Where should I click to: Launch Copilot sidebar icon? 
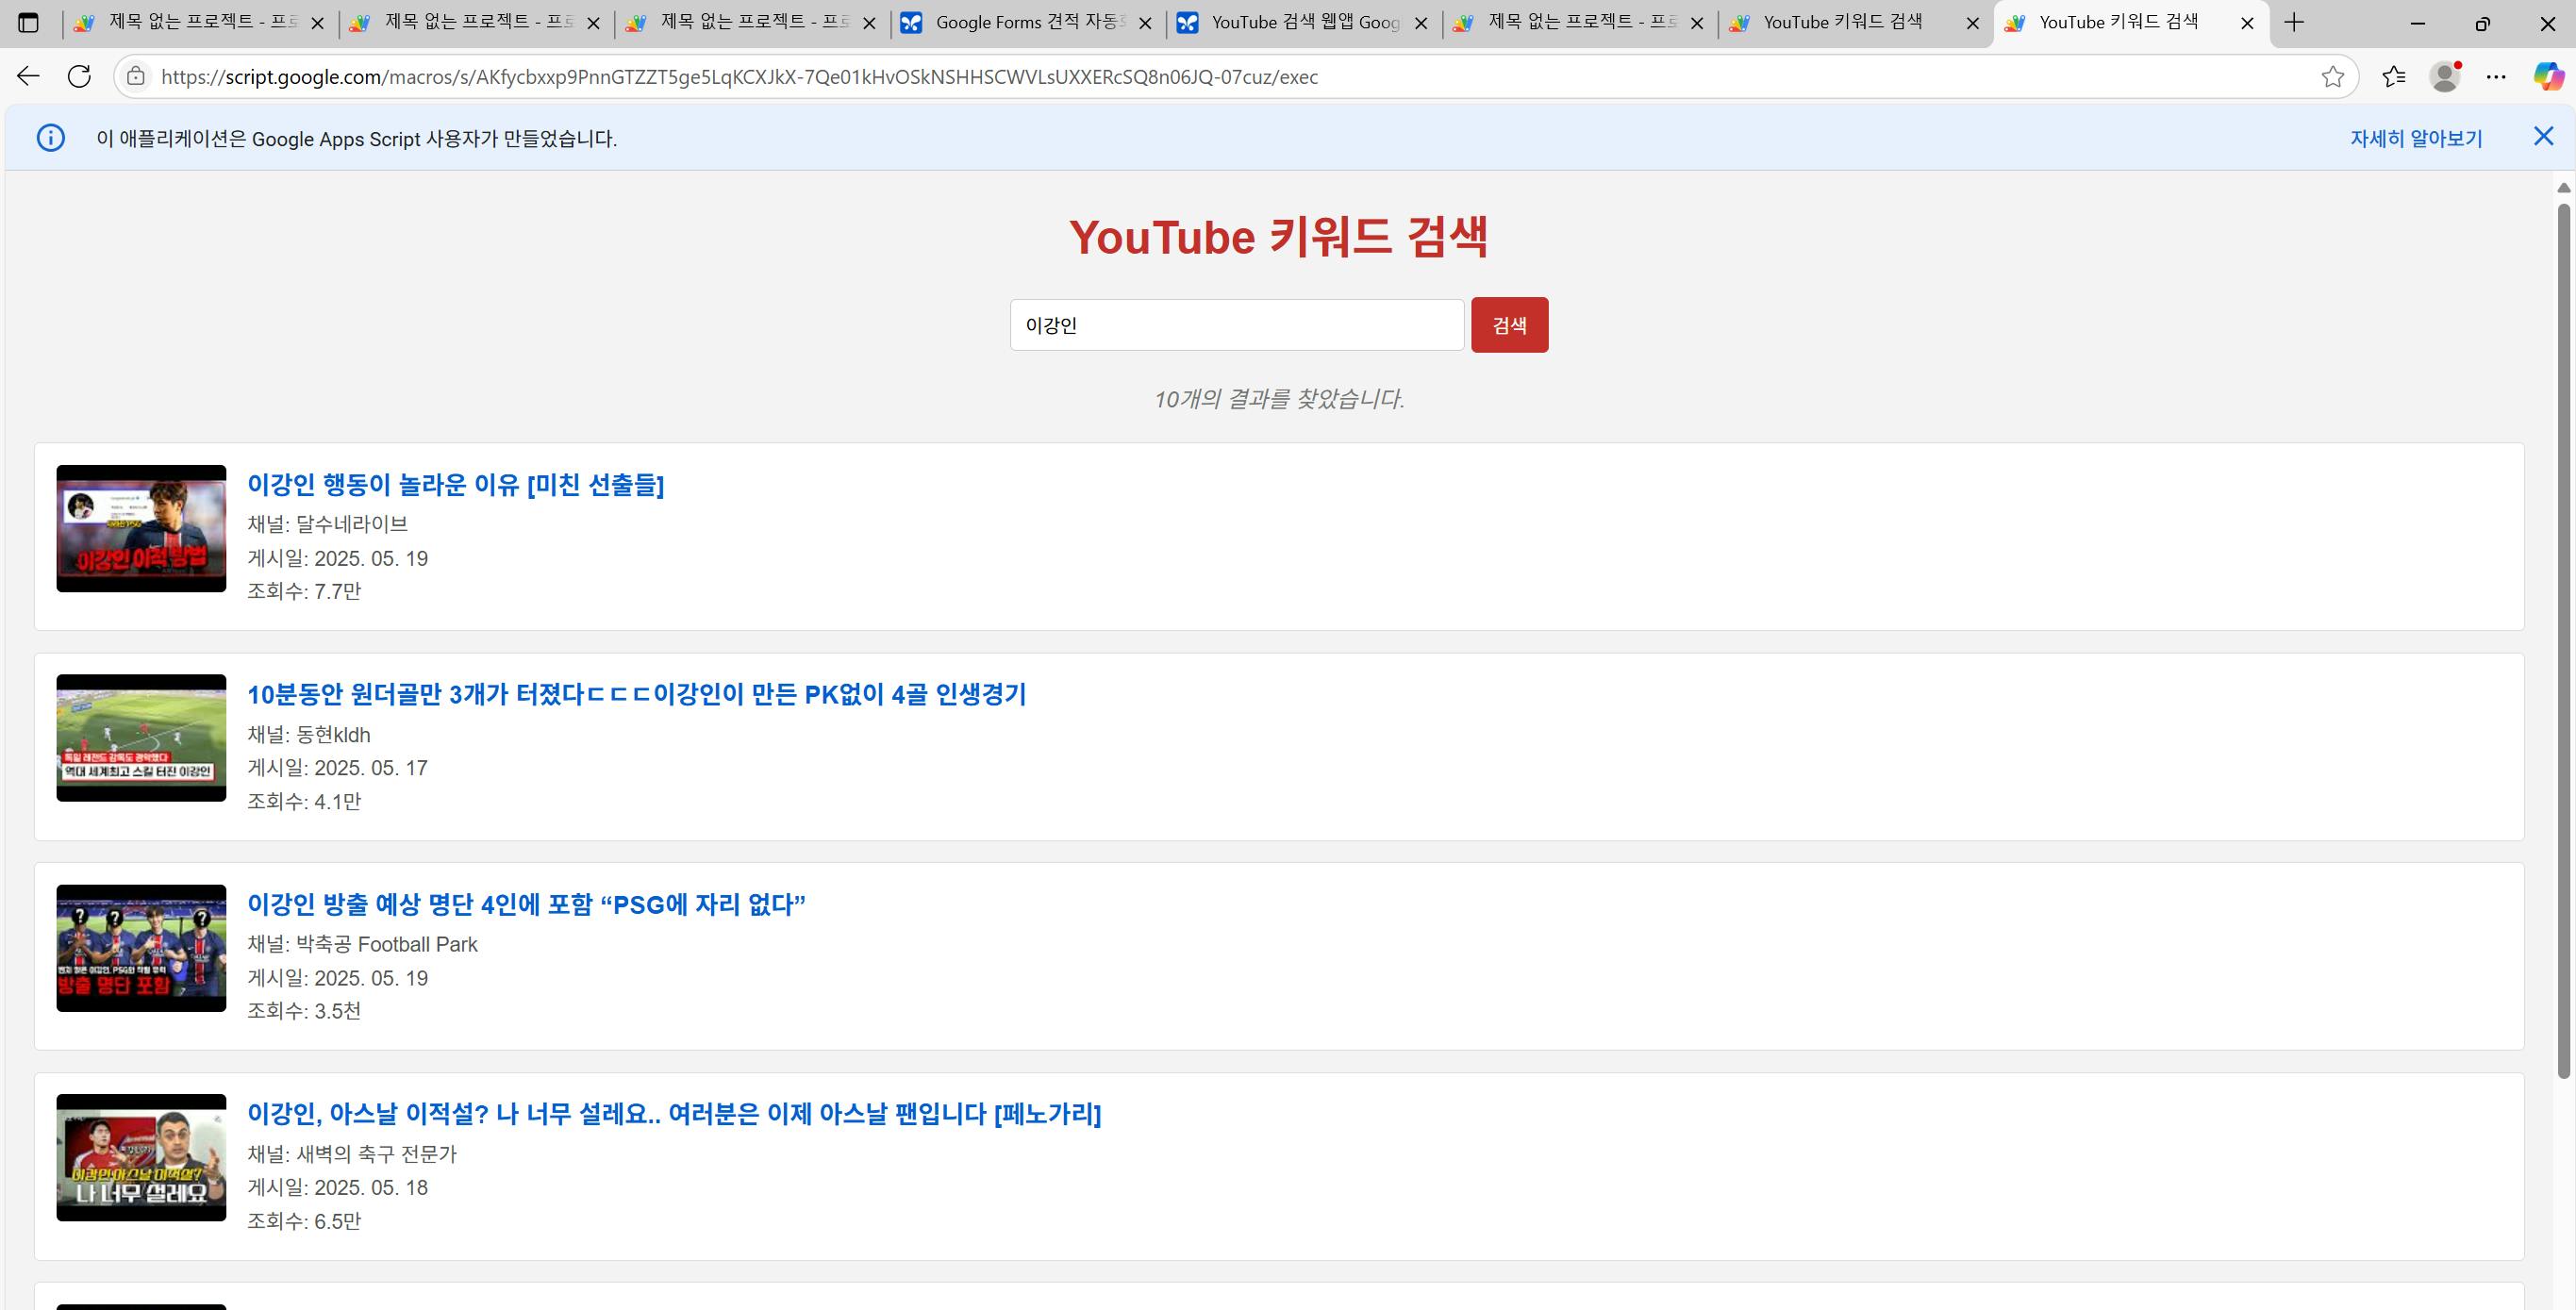pyautogui.click(x=2547, y=76)
